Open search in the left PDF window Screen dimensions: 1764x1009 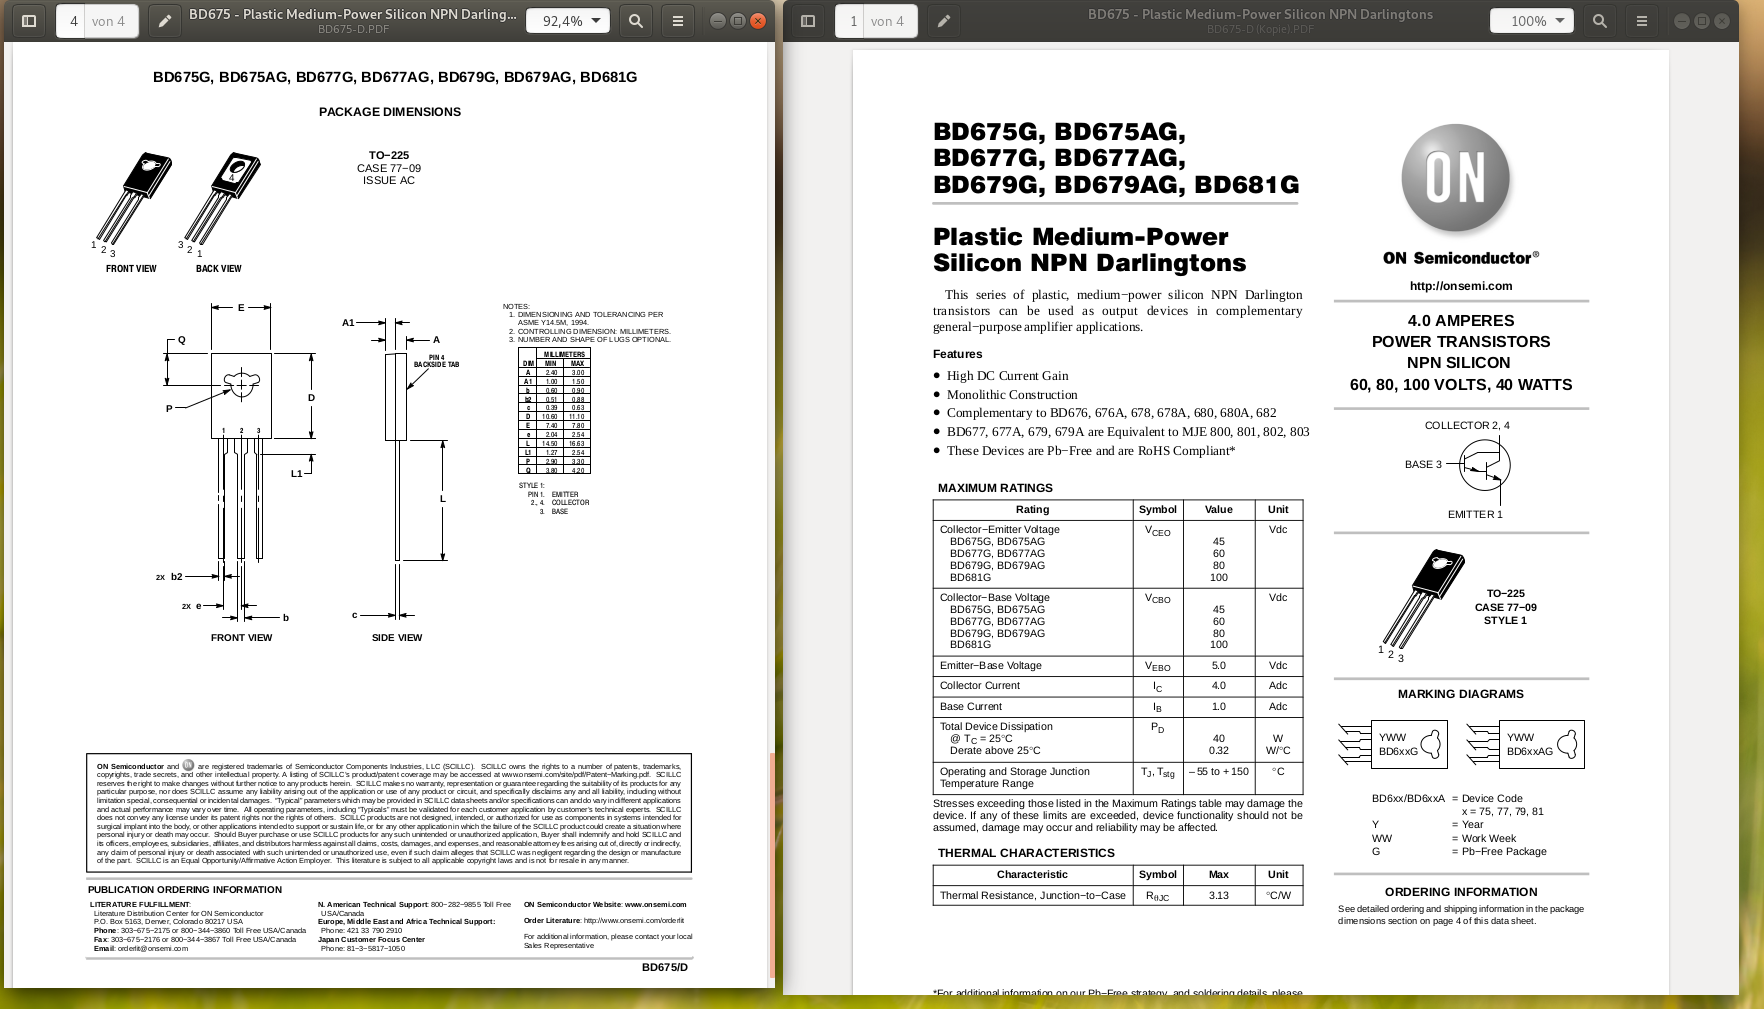(x=635, y=21)
